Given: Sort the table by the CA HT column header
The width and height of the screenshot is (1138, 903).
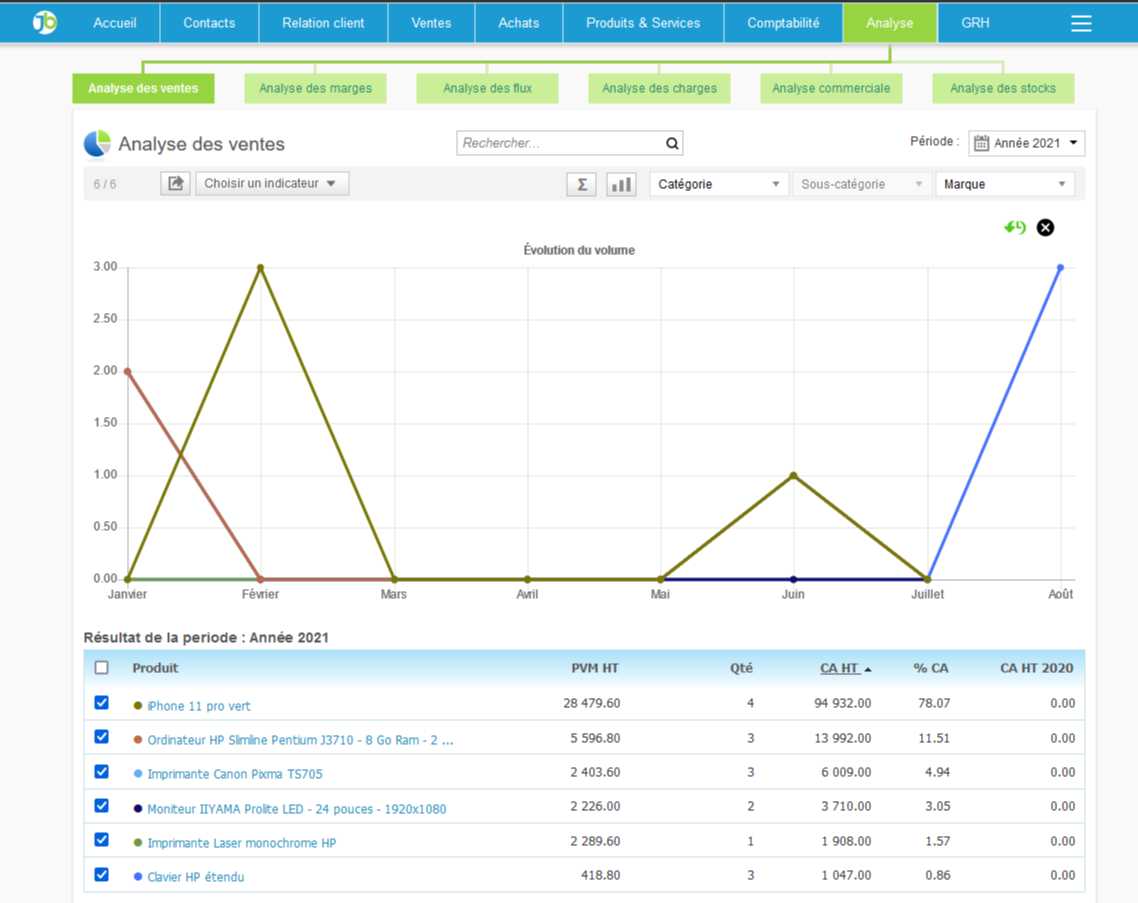Looking at the screenshot, I should click(839, 668).
